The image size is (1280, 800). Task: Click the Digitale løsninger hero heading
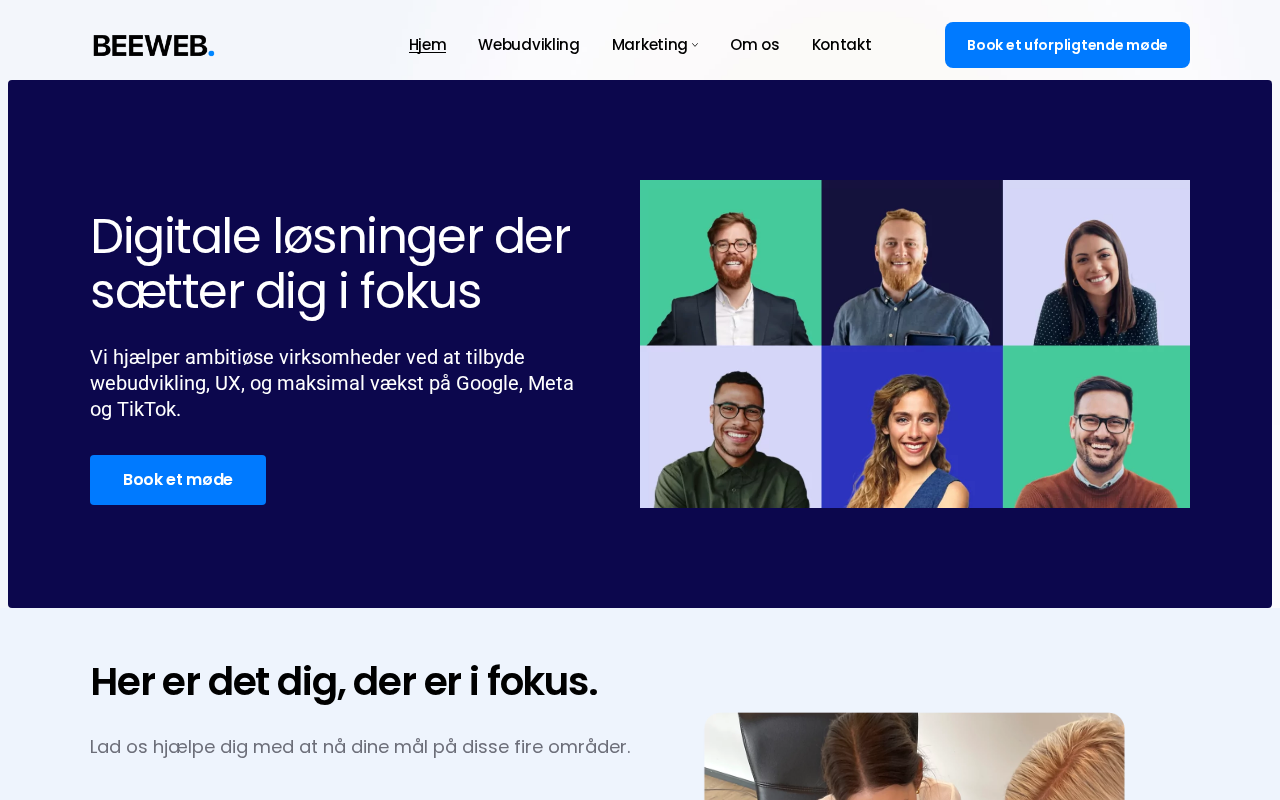click(330, 264)
